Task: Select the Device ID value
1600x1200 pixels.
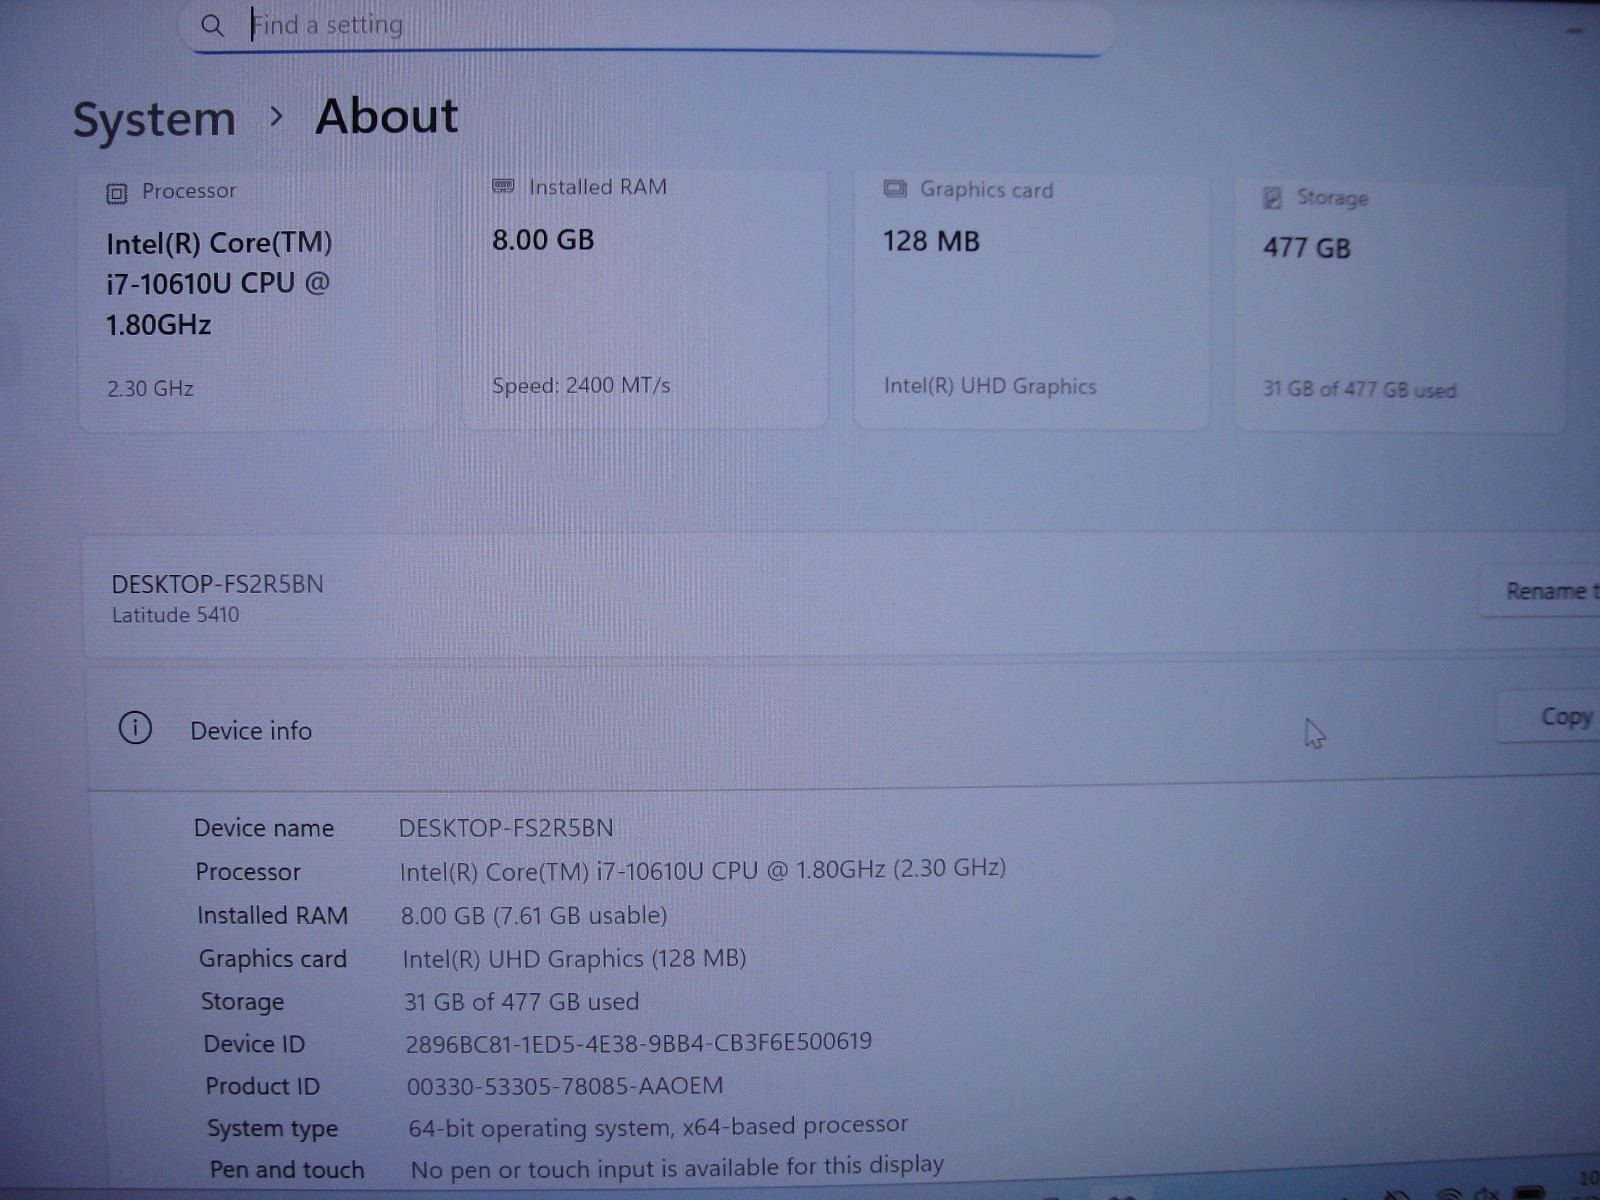Action: coord(639,1043)
